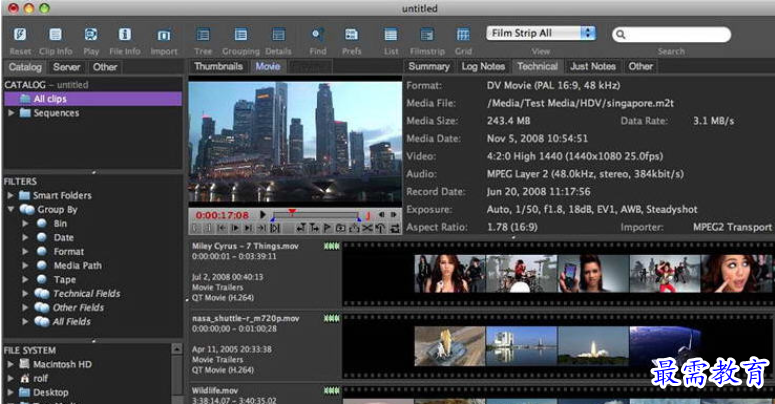
Task: Open the Film Strip All view dropdown
Action: 541,33
